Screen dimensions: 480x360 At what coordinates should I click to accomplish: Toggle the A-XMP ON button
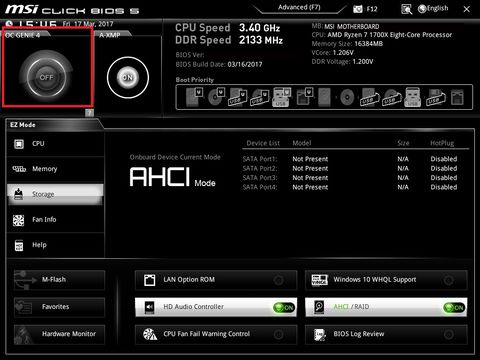[x=128, y=77]
